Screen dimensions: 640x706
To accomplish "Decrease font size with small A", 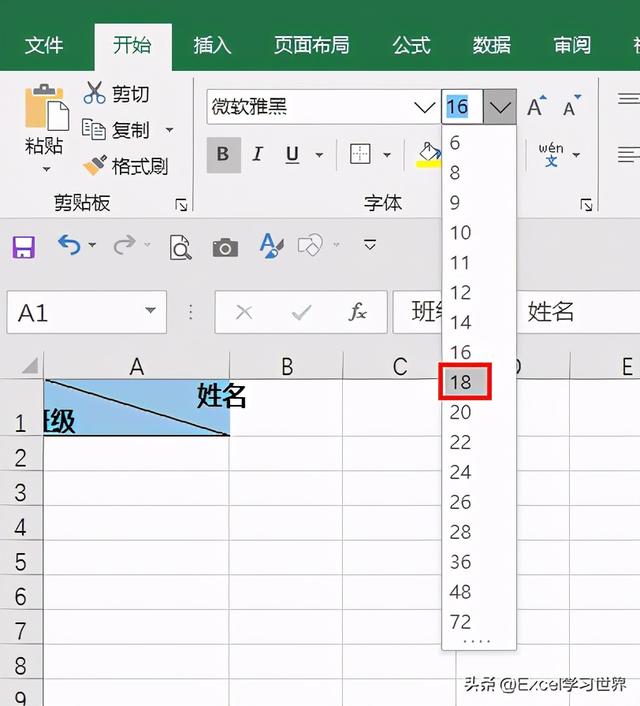I will pyautogui.click(x=572, y=106).
